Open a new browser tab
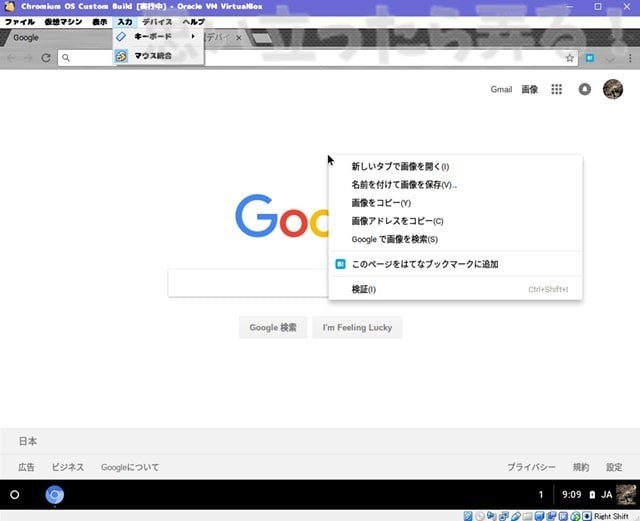This screenshot has height=521, width=640. click(x=261, y=38)
